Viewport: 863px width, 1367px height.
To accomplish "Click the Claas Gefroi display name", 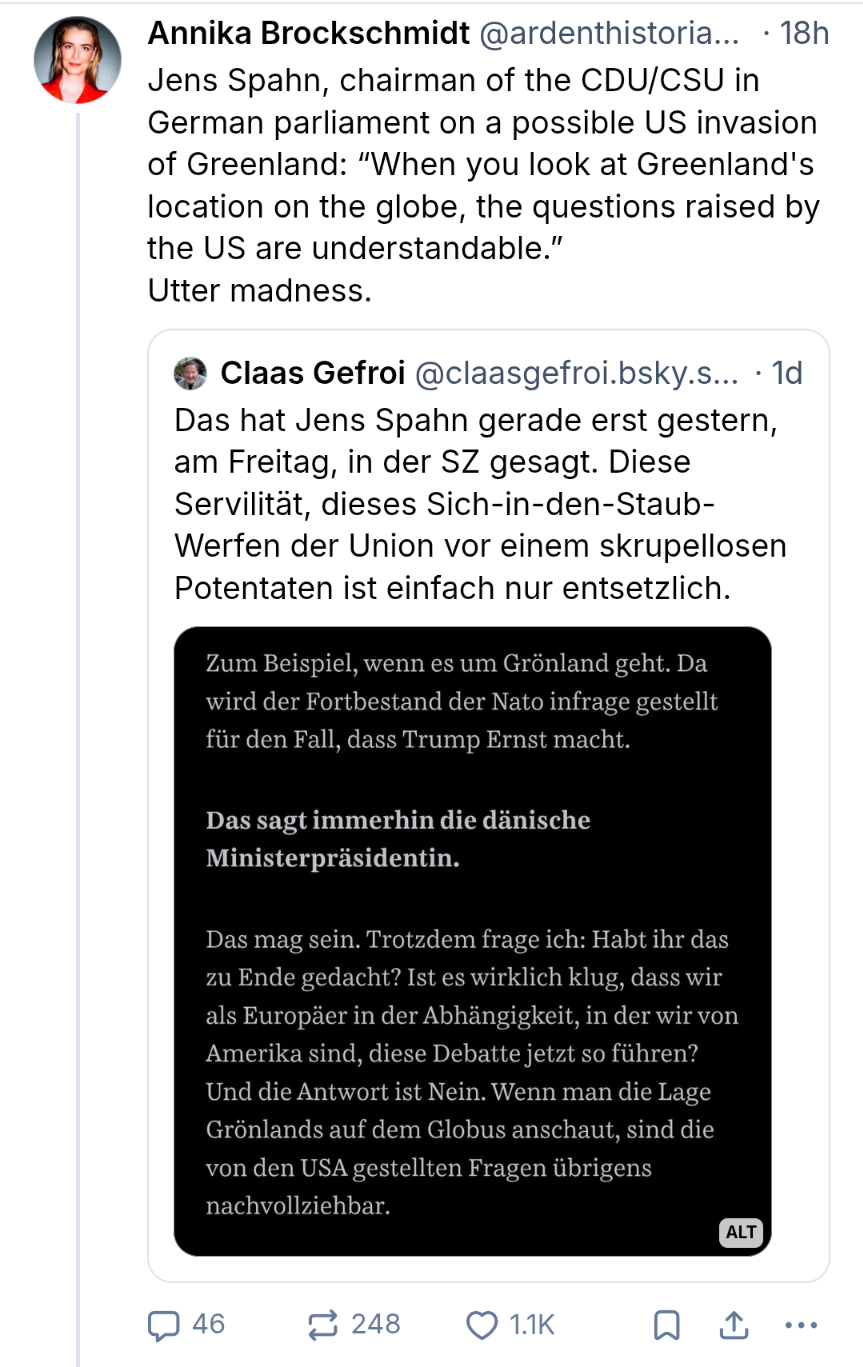I will point(312,373).
